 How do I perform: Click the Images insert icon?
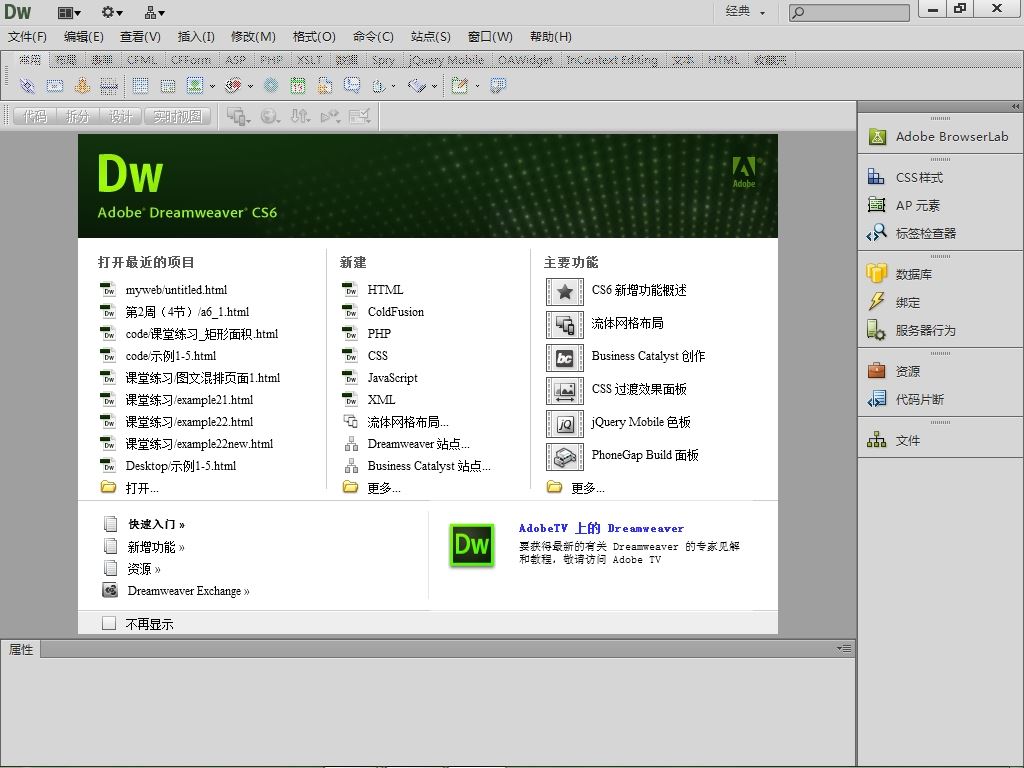coord(195,86)
